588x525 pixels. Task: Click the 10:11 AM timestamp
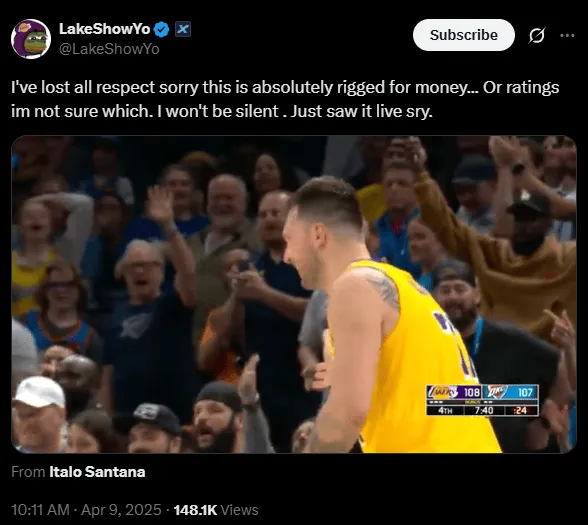coord(40,510)
